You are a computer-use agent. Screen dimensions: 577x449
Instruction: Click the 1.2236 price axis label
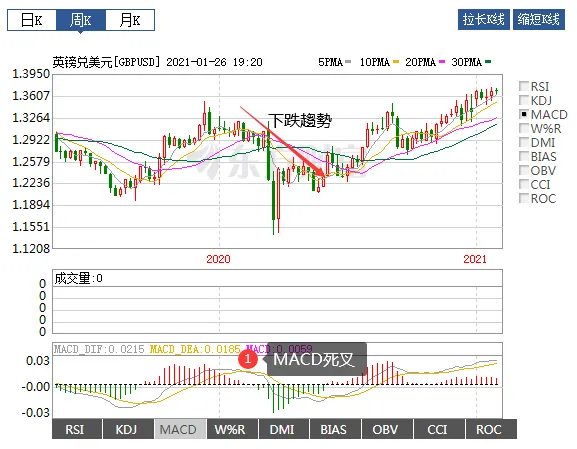tap(31, 183)
